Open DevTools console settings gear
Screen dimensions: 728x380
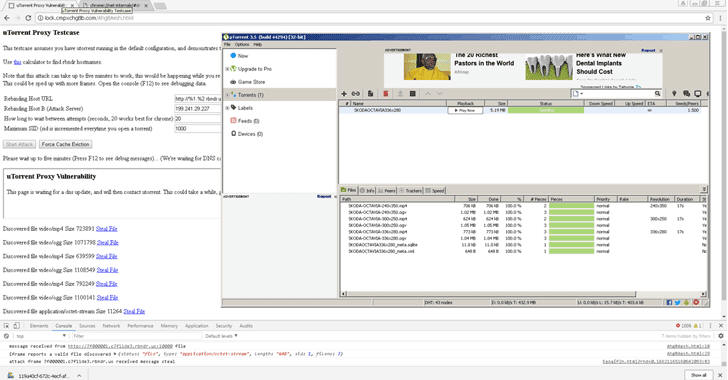[x=721, y=336]
